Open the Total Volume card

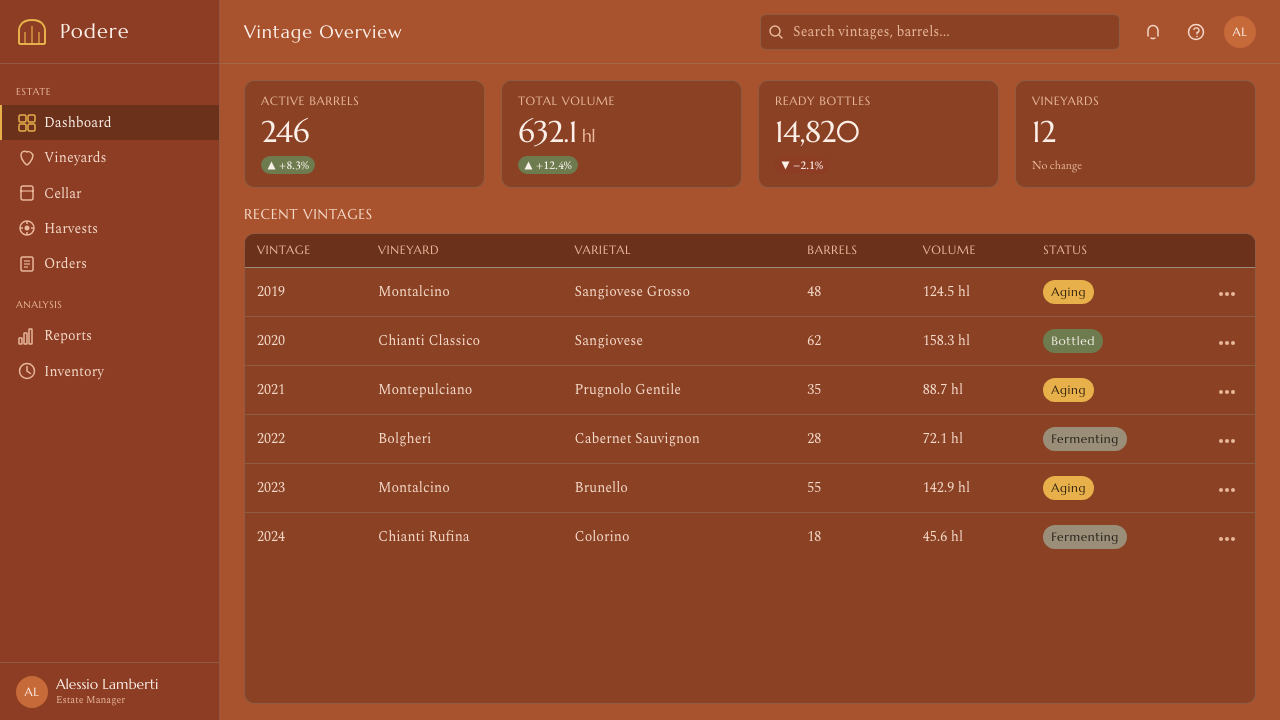tap(621, 134)
